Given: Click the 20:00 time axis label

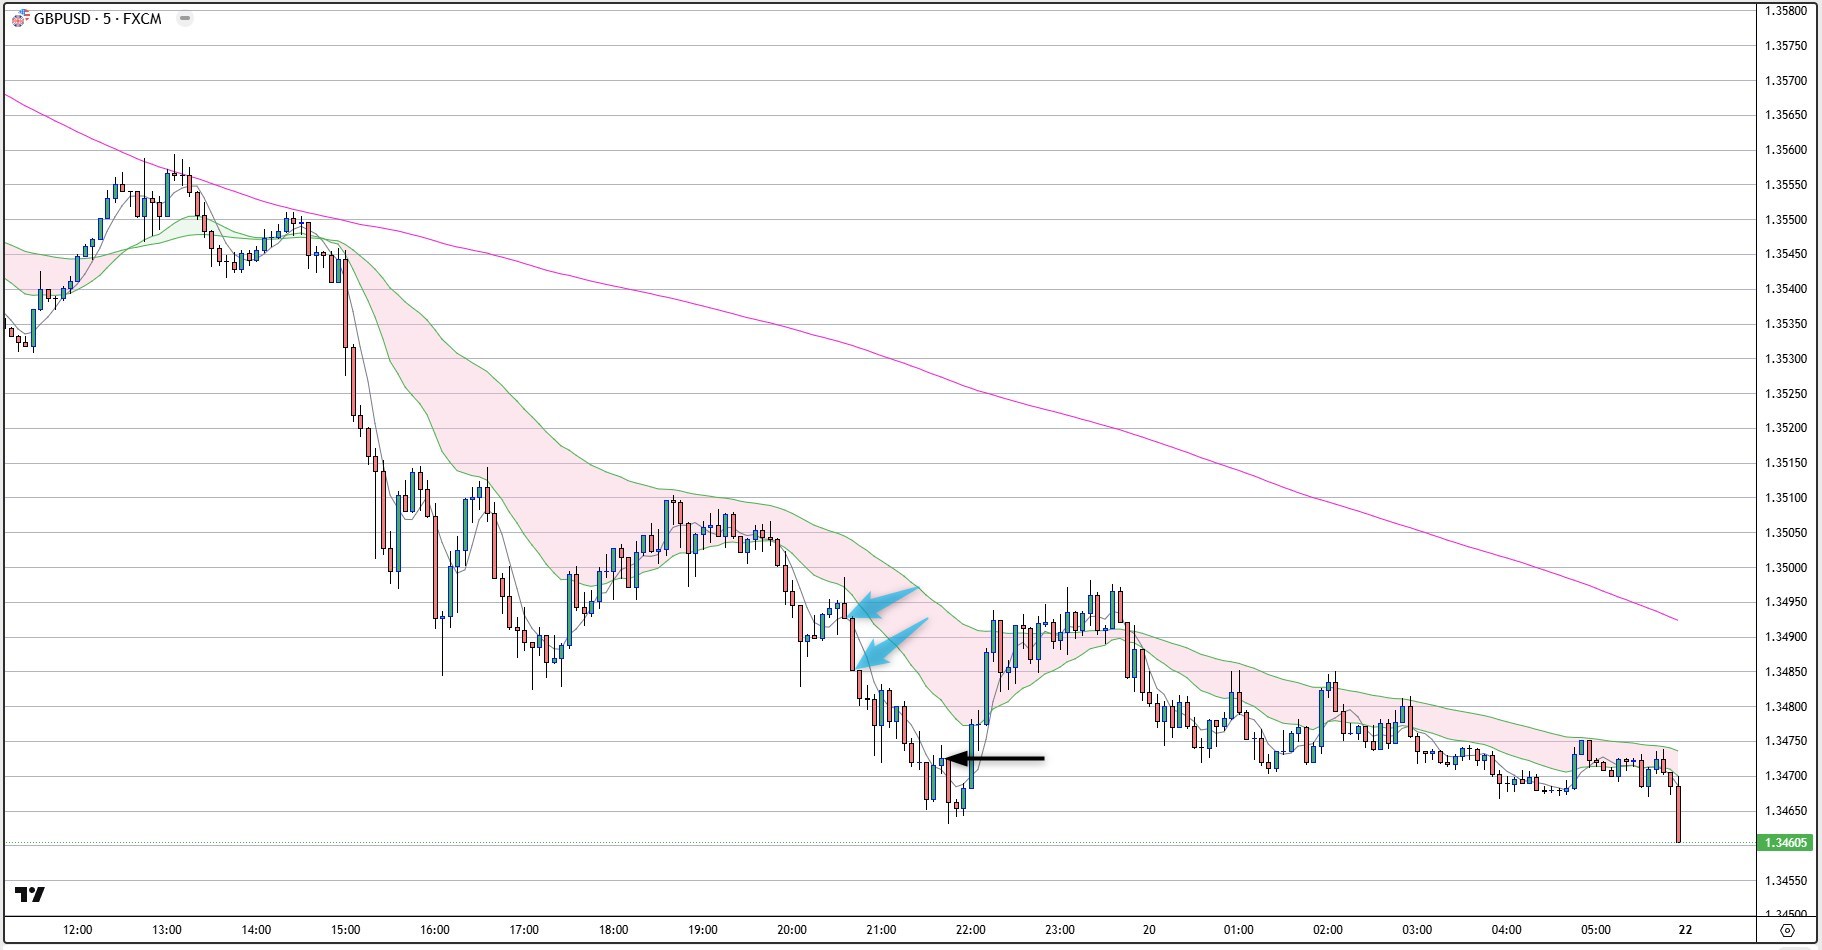Looking at the screenshot, I should tap(792, 930).
